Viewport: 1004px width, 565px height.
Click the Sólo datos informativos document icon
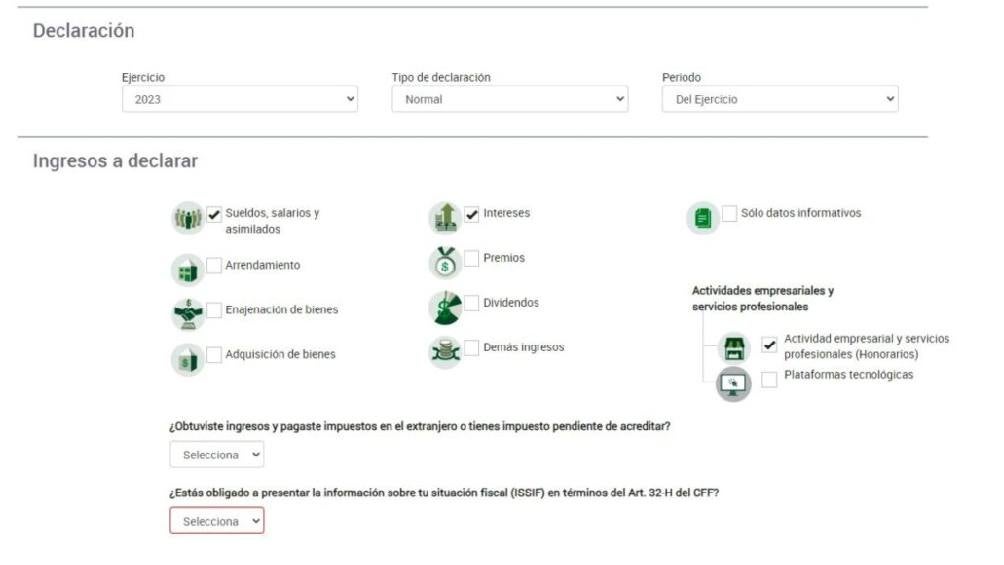[703, 218]
